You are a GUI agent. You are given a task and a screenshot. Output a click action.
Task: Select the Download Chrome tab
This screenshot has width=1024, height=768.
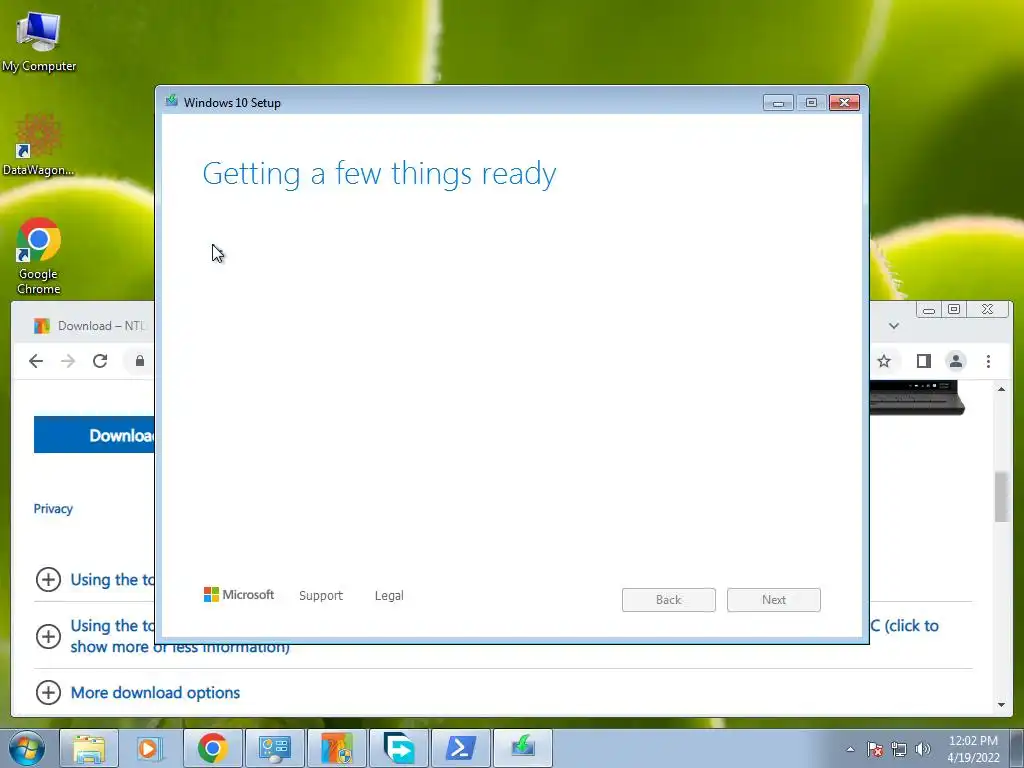pyautogui.click(x=89, y=326)
